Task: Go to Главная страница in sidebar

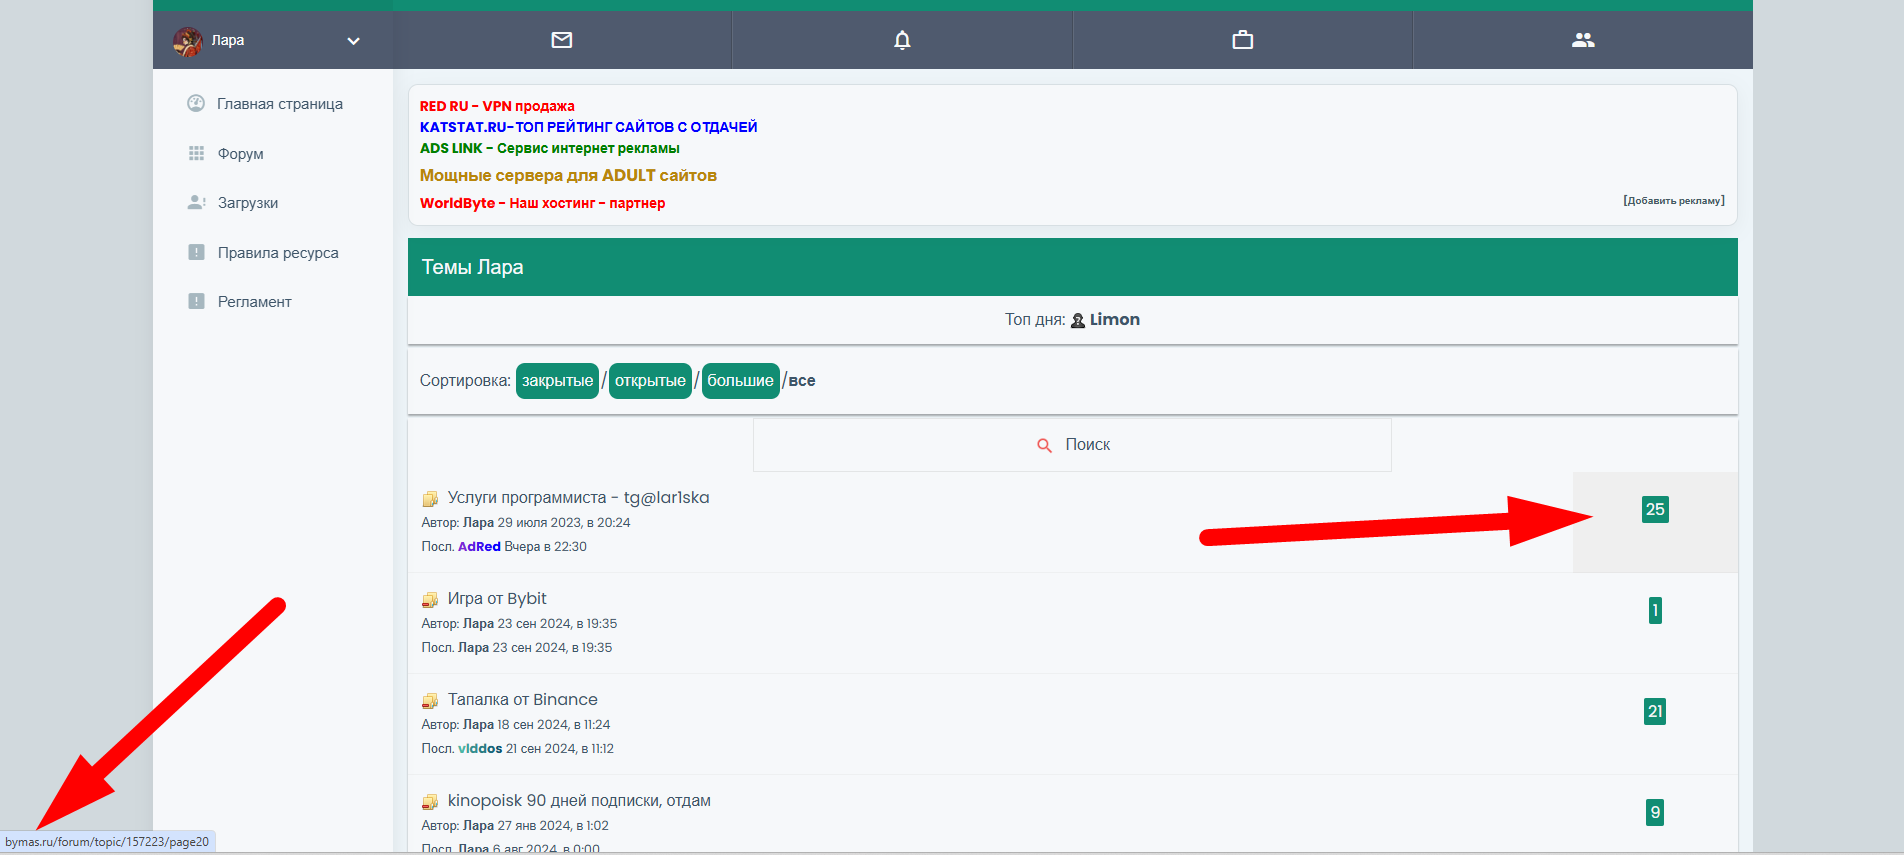Action: point(279,104)
